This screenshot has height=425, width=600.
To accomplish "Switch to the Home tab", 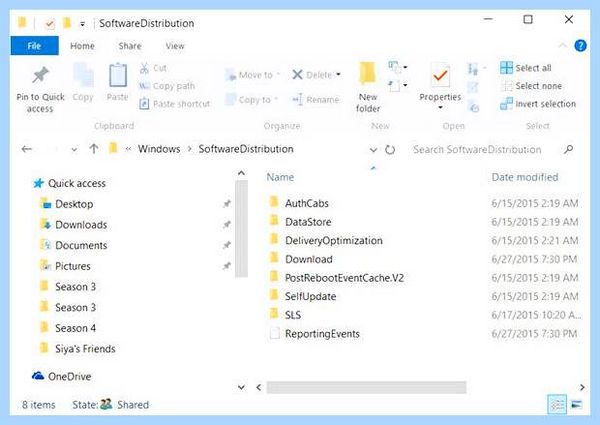I will pos(82,46).
